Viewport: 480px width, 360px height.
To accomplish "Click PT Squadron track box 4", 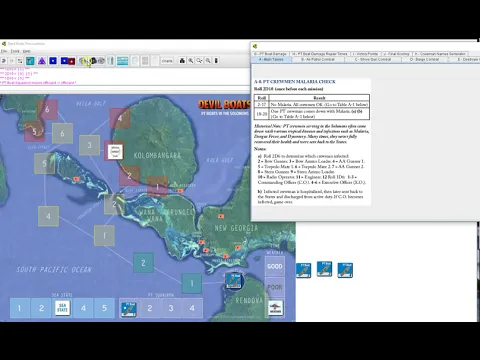I will 192,308.
